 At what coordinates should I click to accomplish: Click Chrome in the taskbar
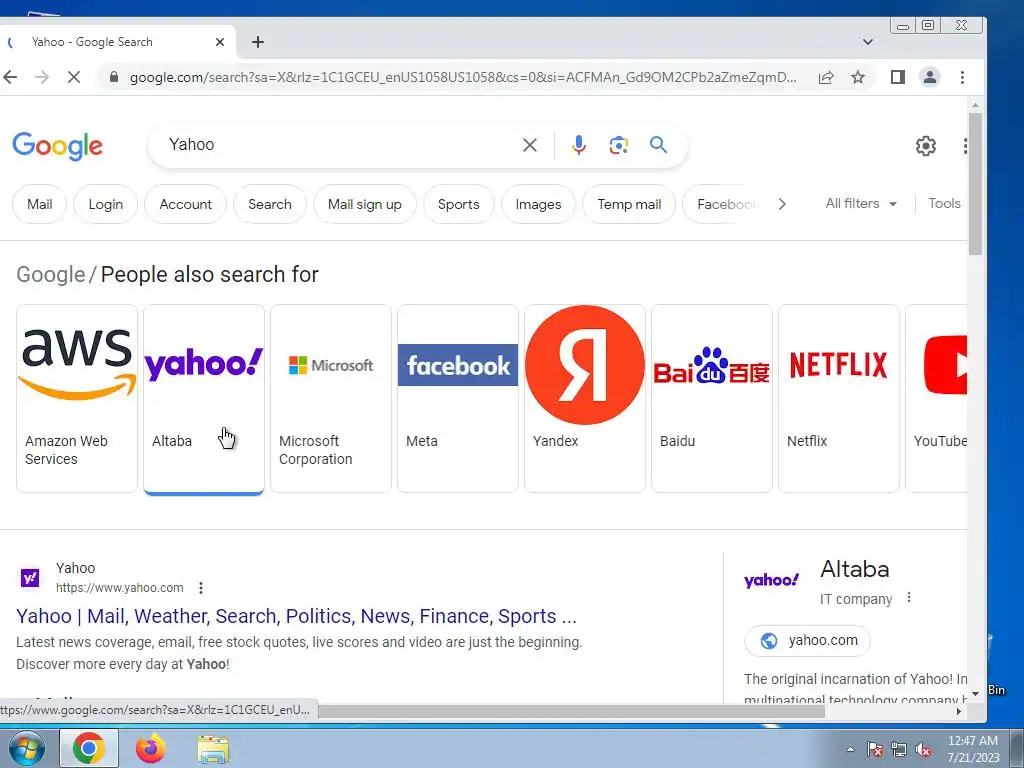89,748
